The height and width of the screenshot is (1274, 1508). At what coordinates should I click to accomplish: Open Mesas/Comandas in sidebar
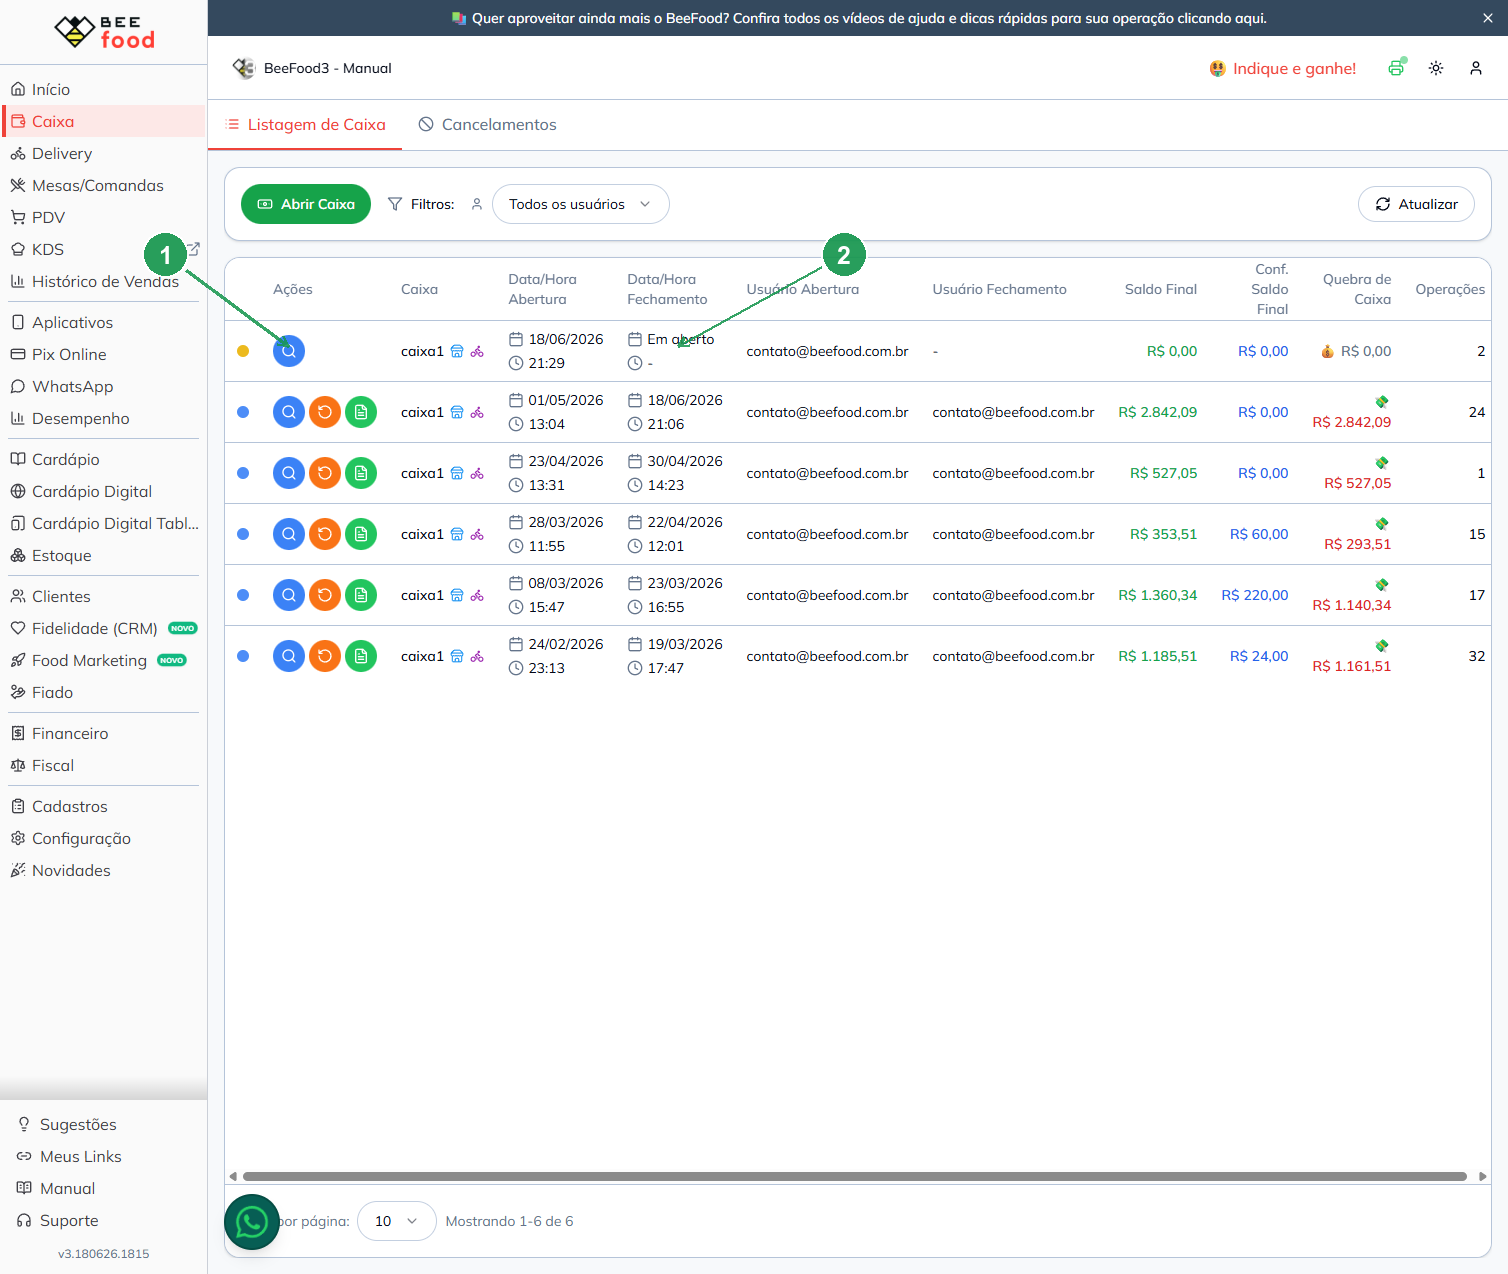[104, 185]
